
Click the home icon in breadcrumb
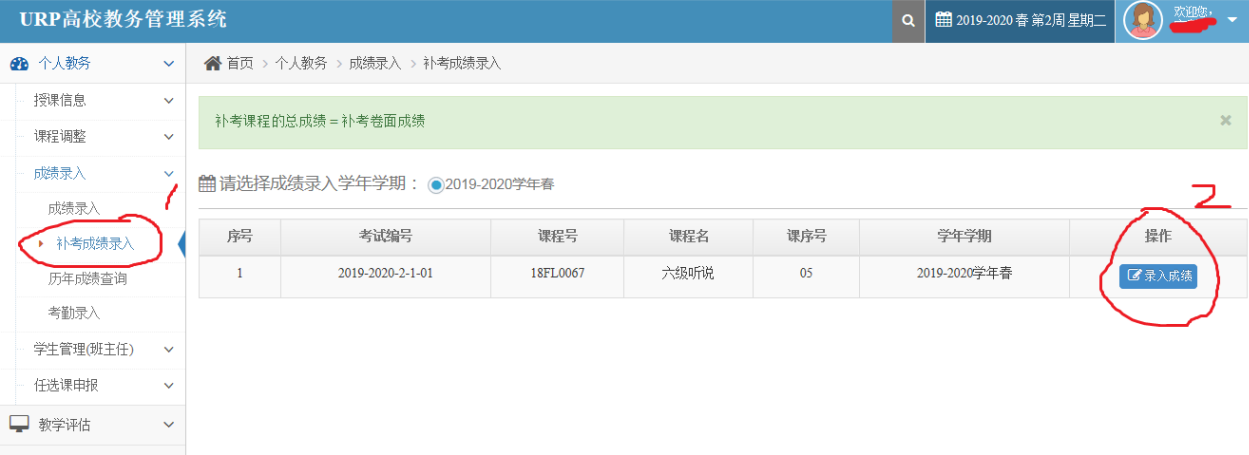pyautogui.click(x=212, y=63)
